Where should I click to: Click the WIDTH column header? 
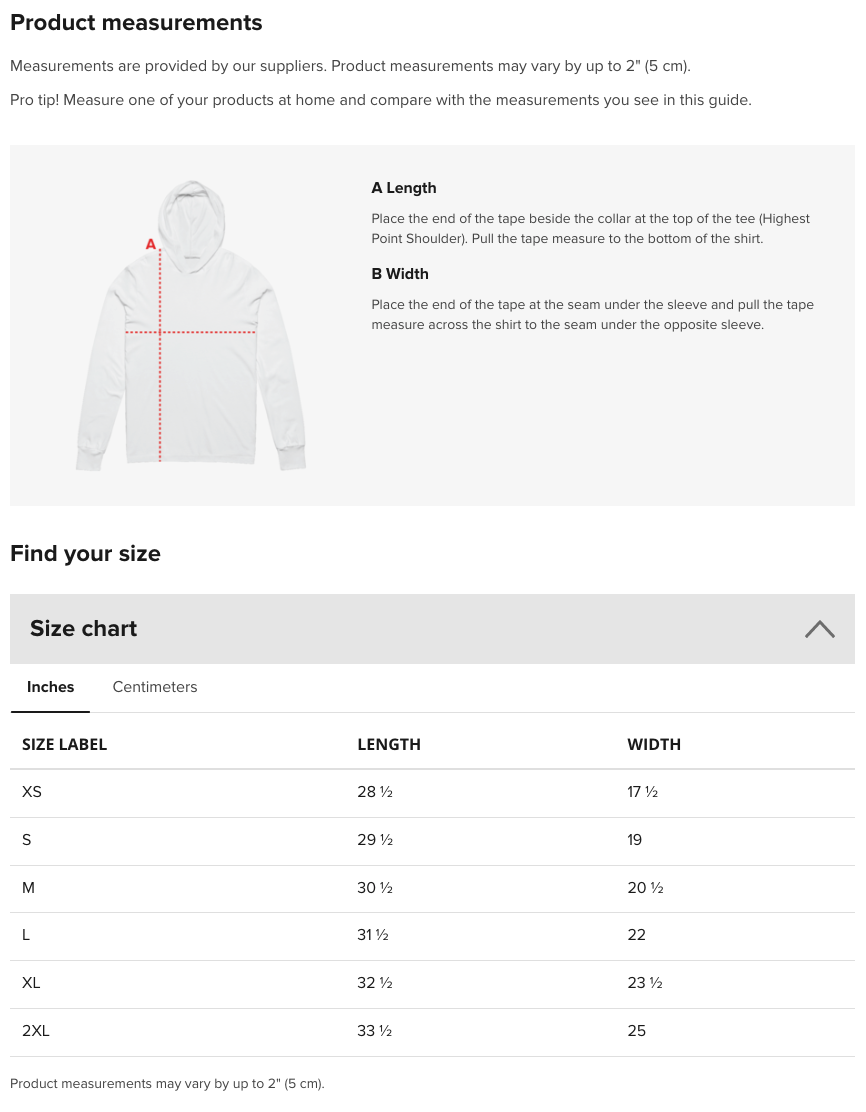(654, 744)
